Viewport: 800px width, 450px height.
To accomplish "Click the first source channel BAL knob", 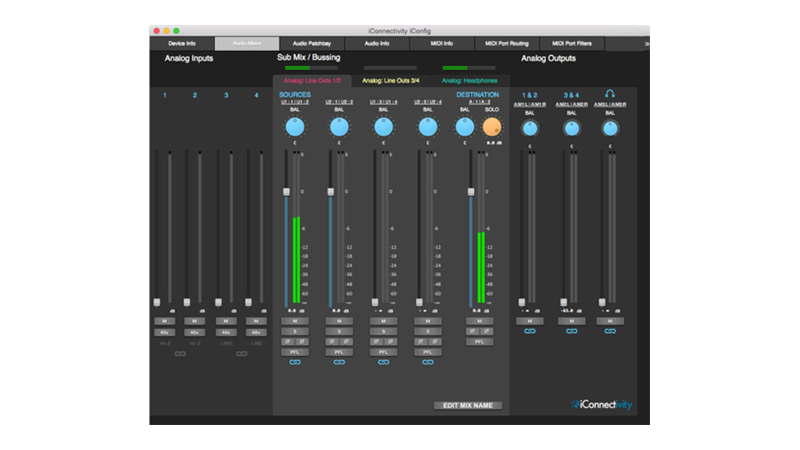I will 295,127.
